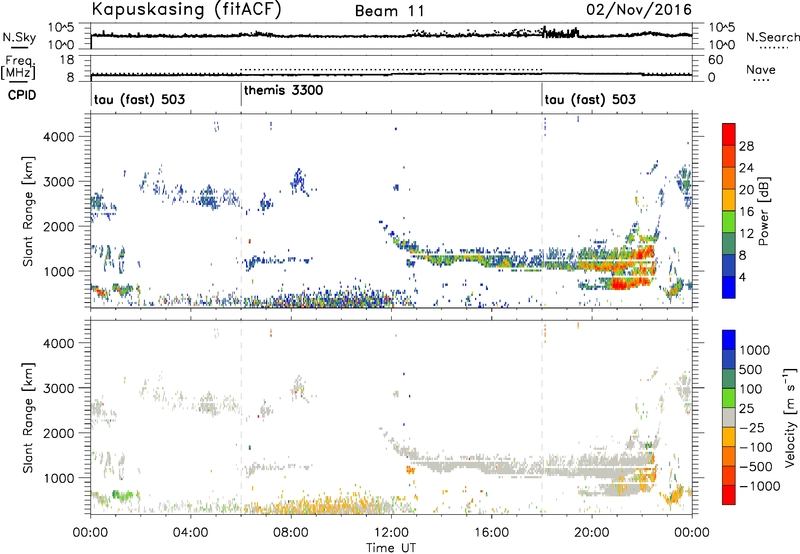
Task: Select the themis 3300 CPID label
Action: [x=283, y=90]
